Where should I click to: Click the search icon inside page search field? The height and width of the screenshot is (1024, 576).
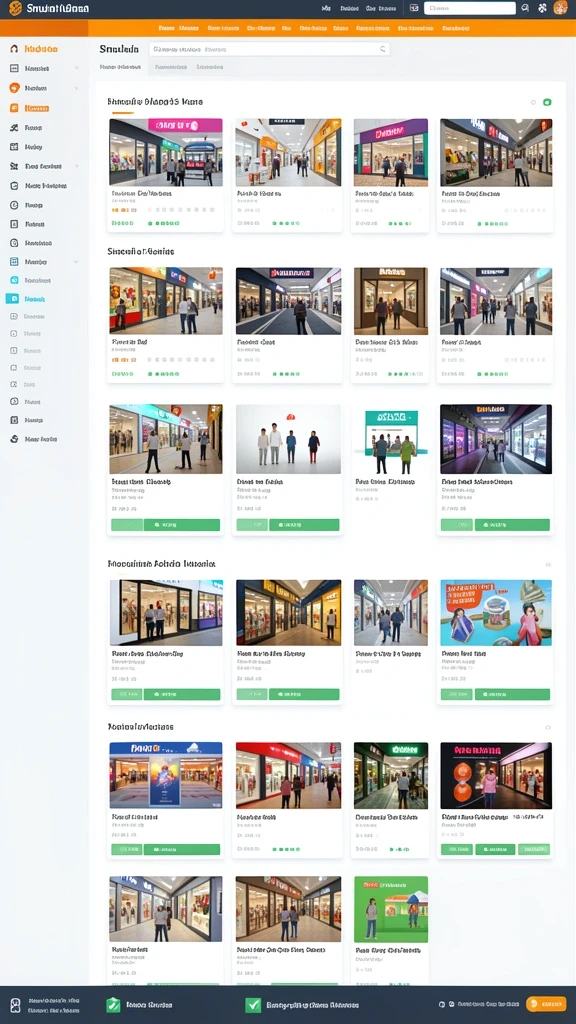coord(383,49)
